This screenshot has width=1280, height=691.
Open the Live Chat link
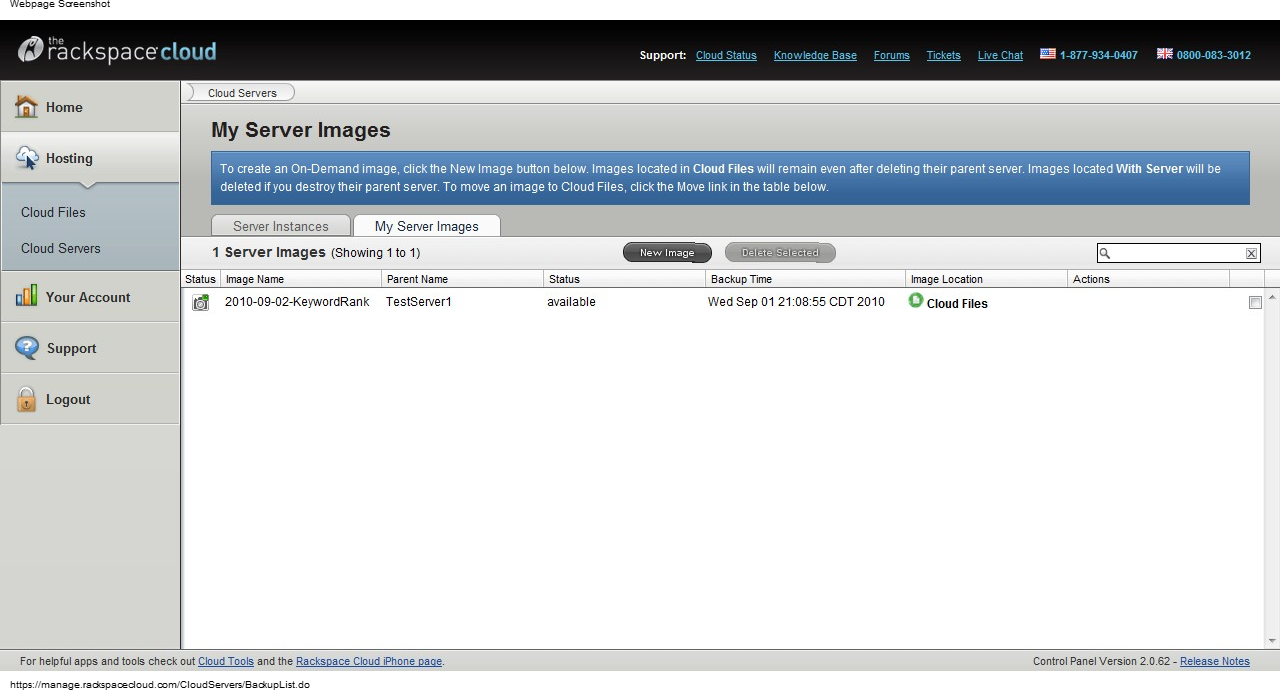tap(1000, 55)
